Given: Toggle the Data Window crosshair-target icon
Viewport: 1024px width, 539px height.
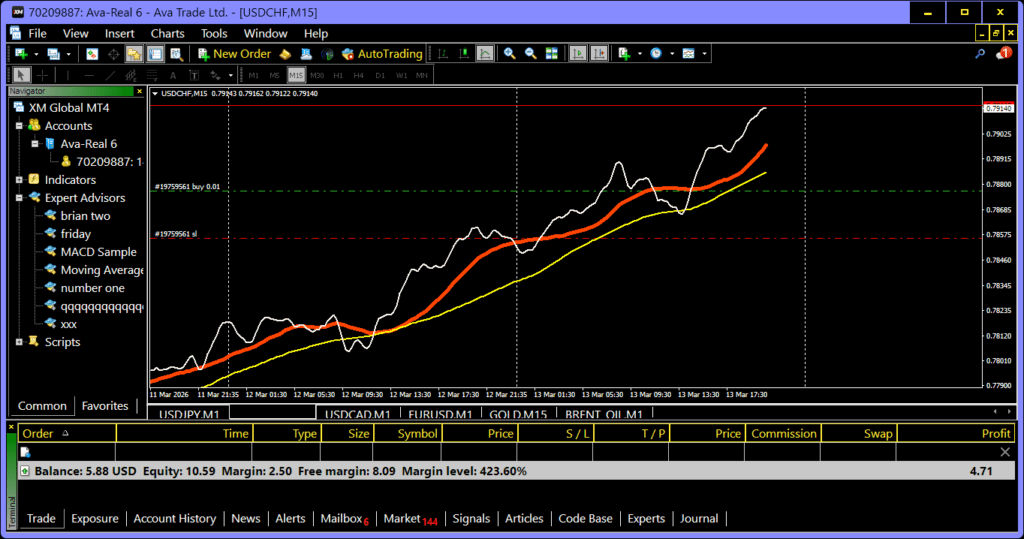Looking at the screenshot, I should point(113,54).
